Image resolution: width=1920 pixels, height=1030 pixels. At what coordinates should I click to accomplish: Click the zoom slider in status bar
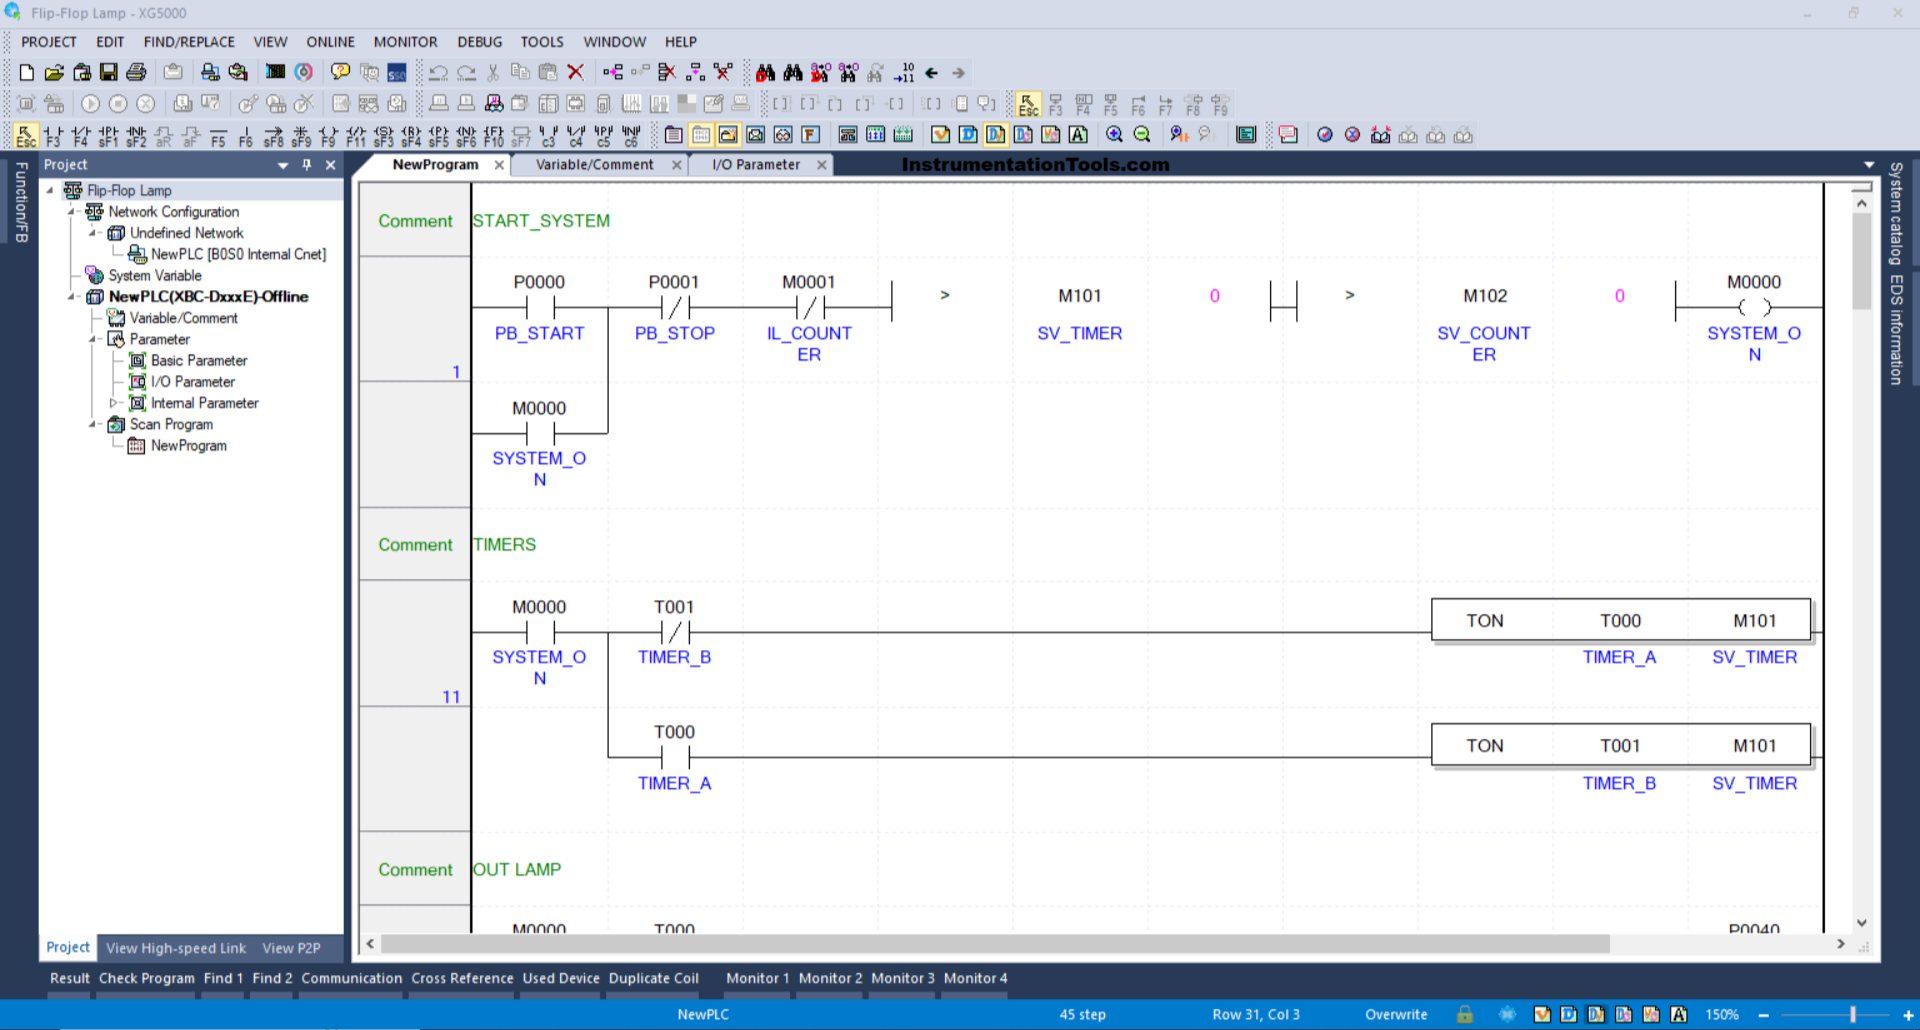click(1852, 1014)
